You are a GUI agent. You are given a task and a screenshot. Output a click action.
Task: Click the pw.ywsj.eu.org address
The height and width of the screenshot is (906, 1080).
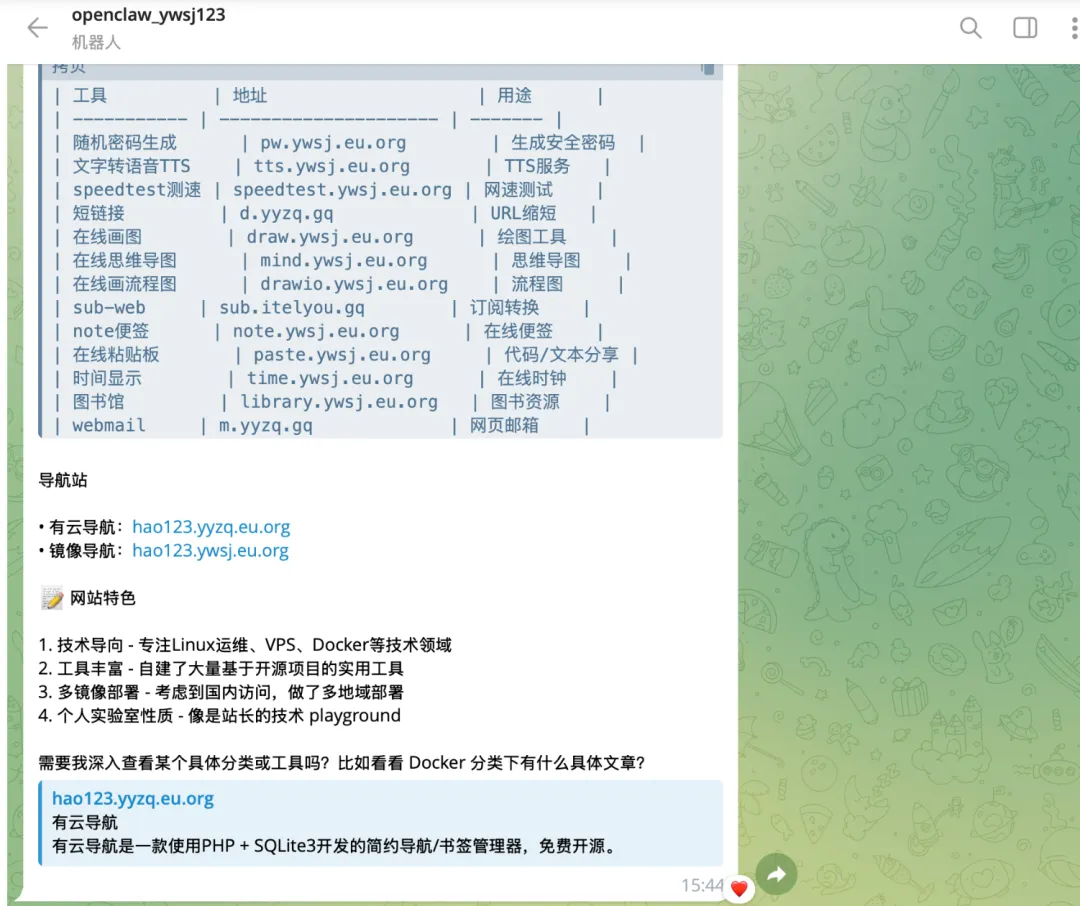[x=333, y=143]
